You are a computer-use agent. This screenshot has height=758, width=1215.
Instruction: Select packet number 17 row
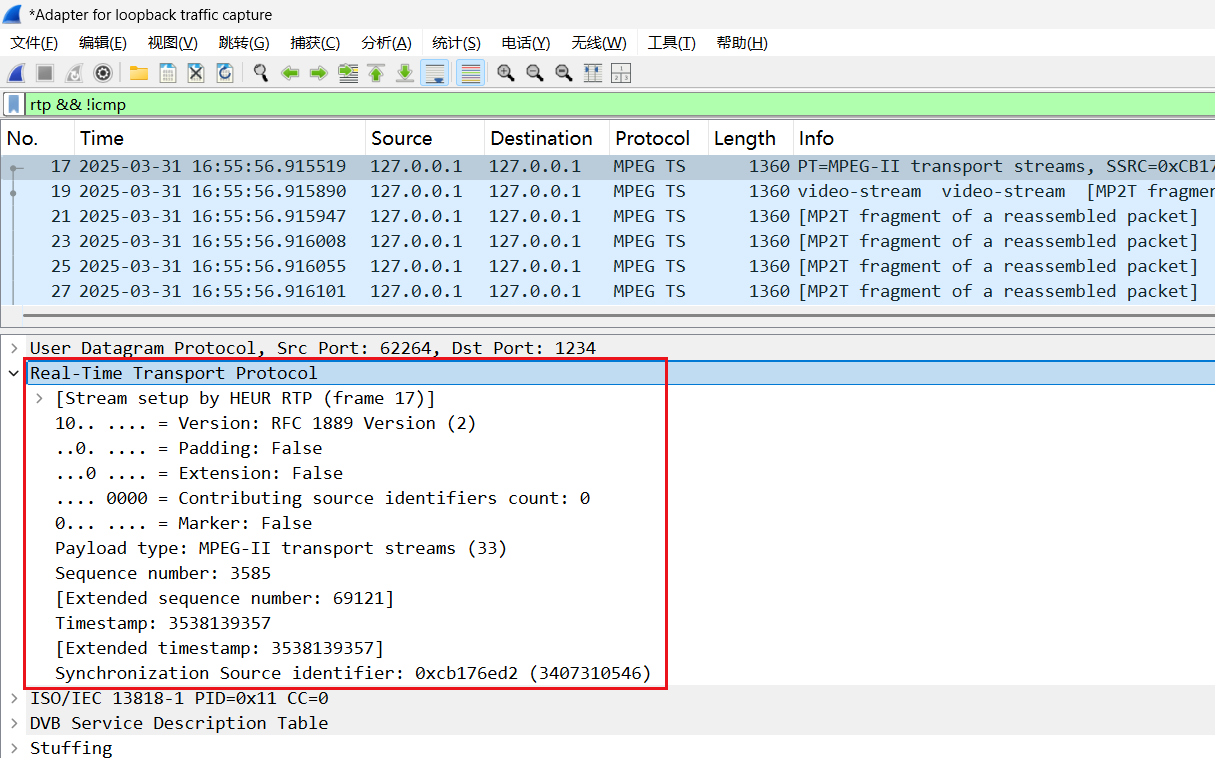coord(608,166)
